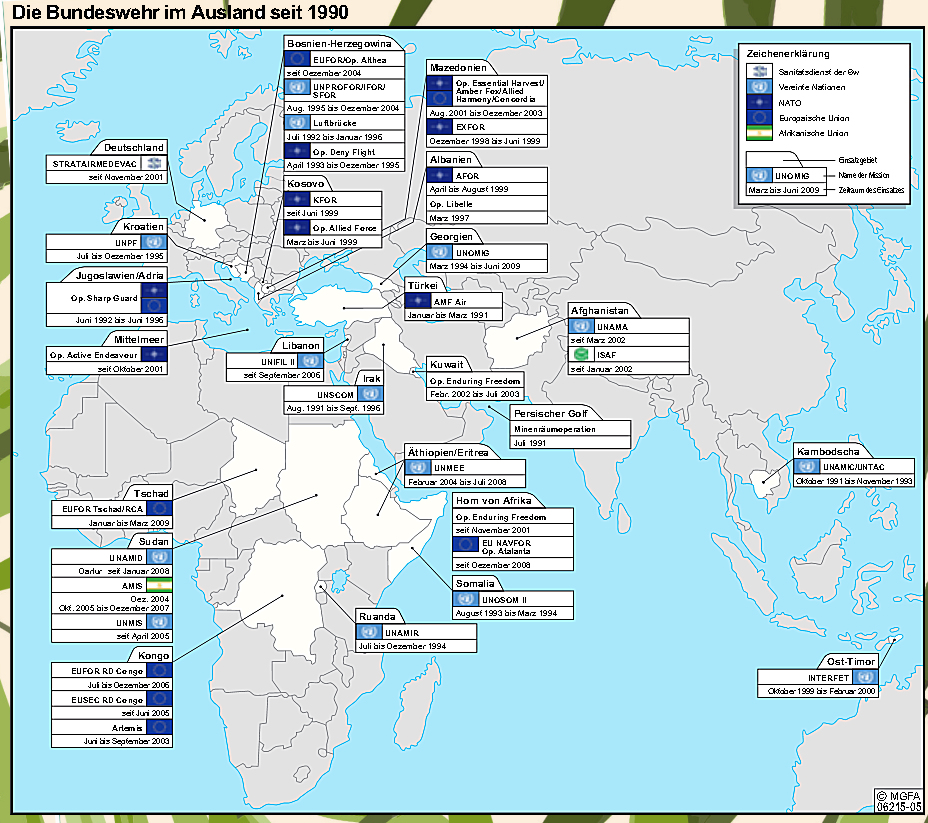This screenshot has width=928, height=823.
Task: Click the Horn von Afrika heading
Action: (493, 500)
